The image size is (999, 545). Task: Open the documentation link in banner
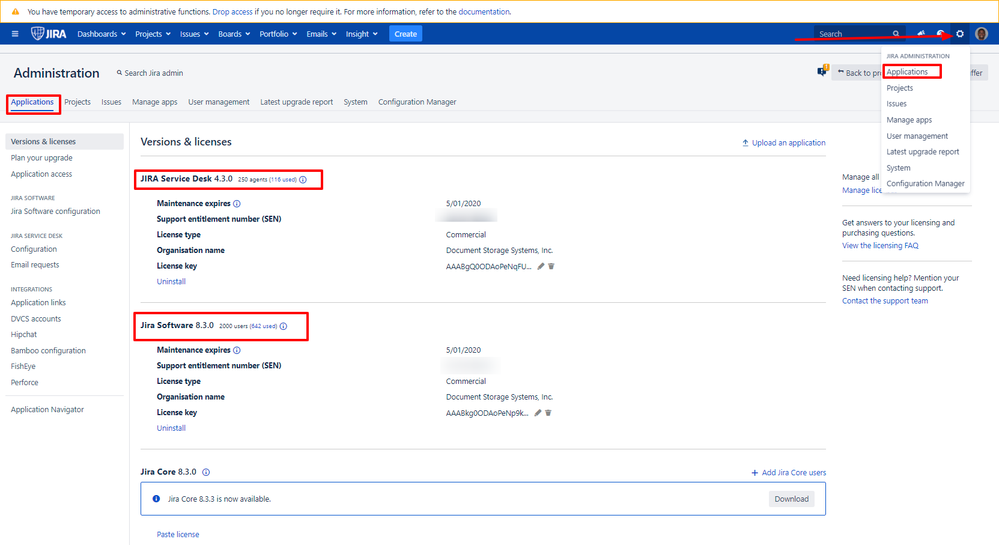tap(484, 11)
